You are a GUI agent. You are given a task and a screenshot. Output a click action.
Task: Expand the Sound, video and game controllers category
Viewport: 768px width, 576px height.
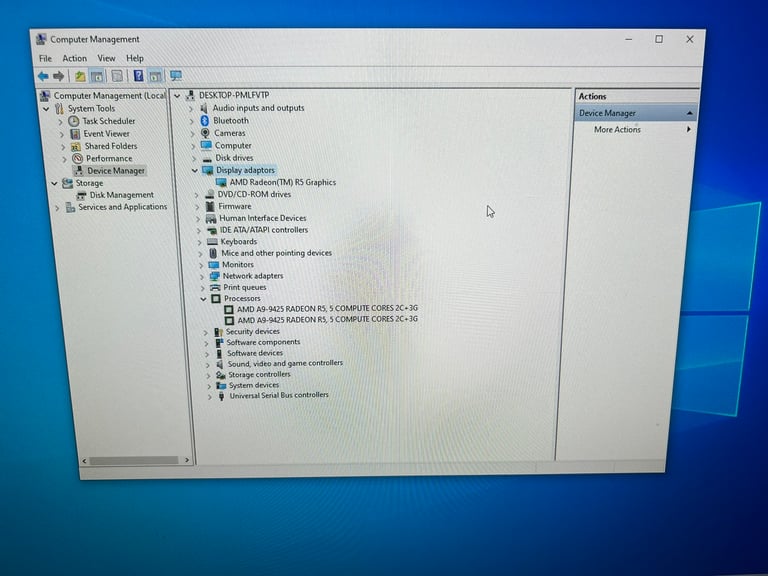point(207,364)
